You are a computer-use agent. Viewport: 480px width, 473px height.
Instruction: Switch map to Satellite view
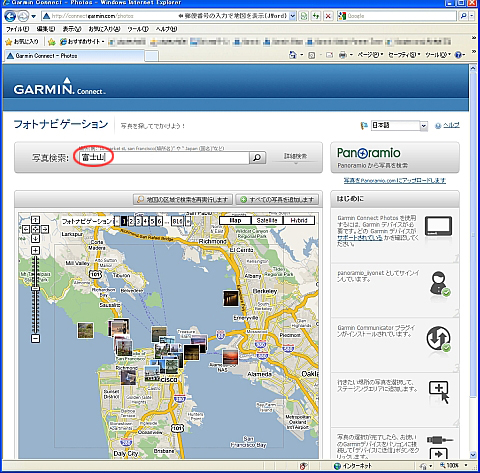[267, 220]
